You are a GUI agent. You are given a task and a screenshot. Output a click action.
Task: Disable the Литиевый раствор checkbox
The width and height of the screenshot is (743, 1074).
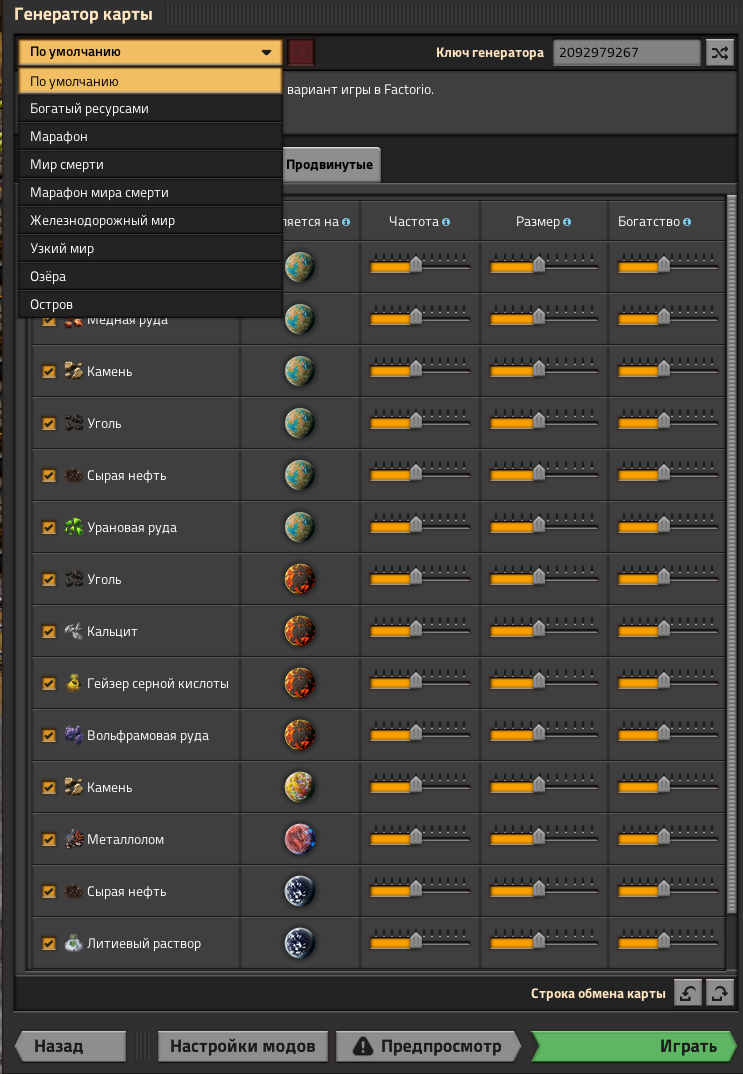coord(49,944)
